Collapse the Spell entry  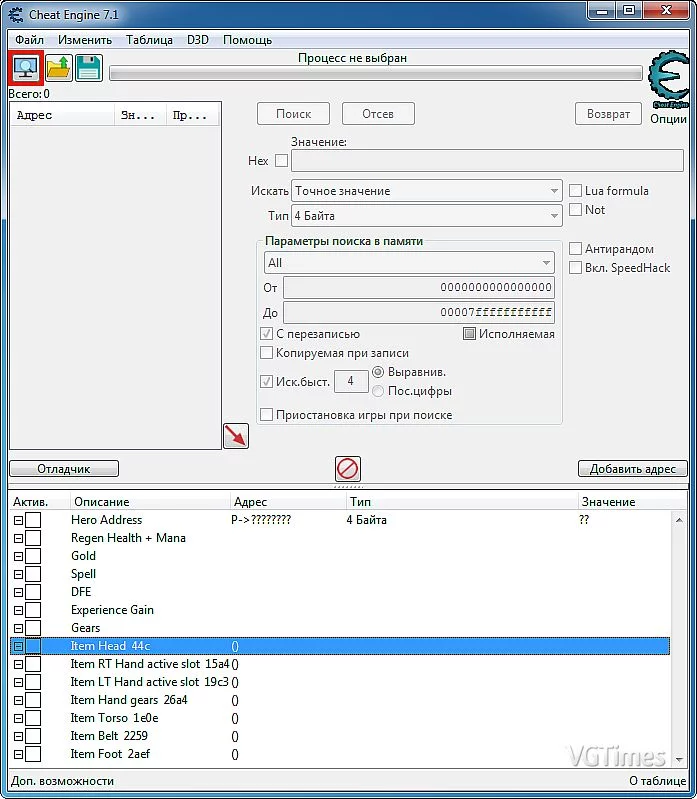(x=18, y=574)
